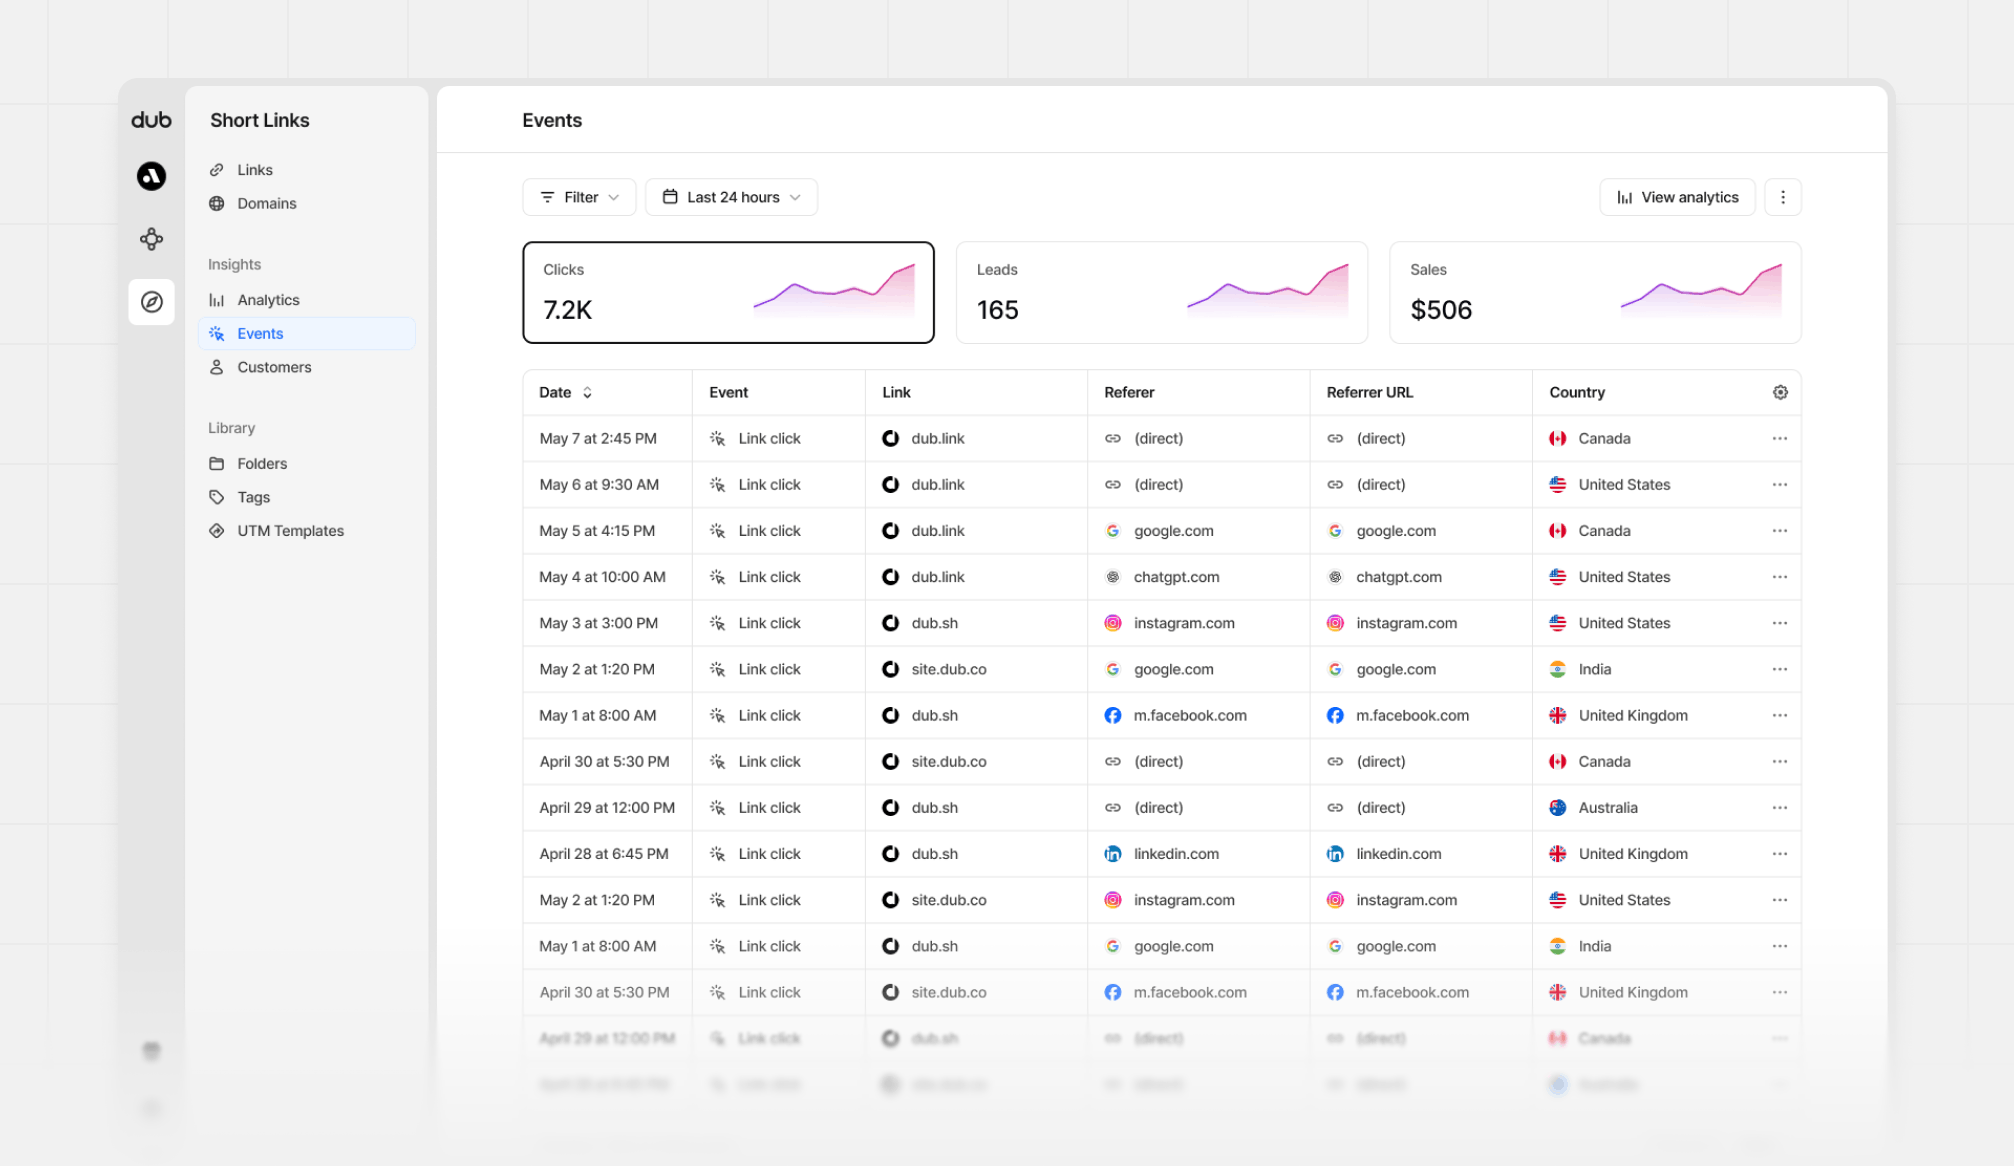
Task: Select the Sales $506 stat card
Action: click(x=1595, y=292)
